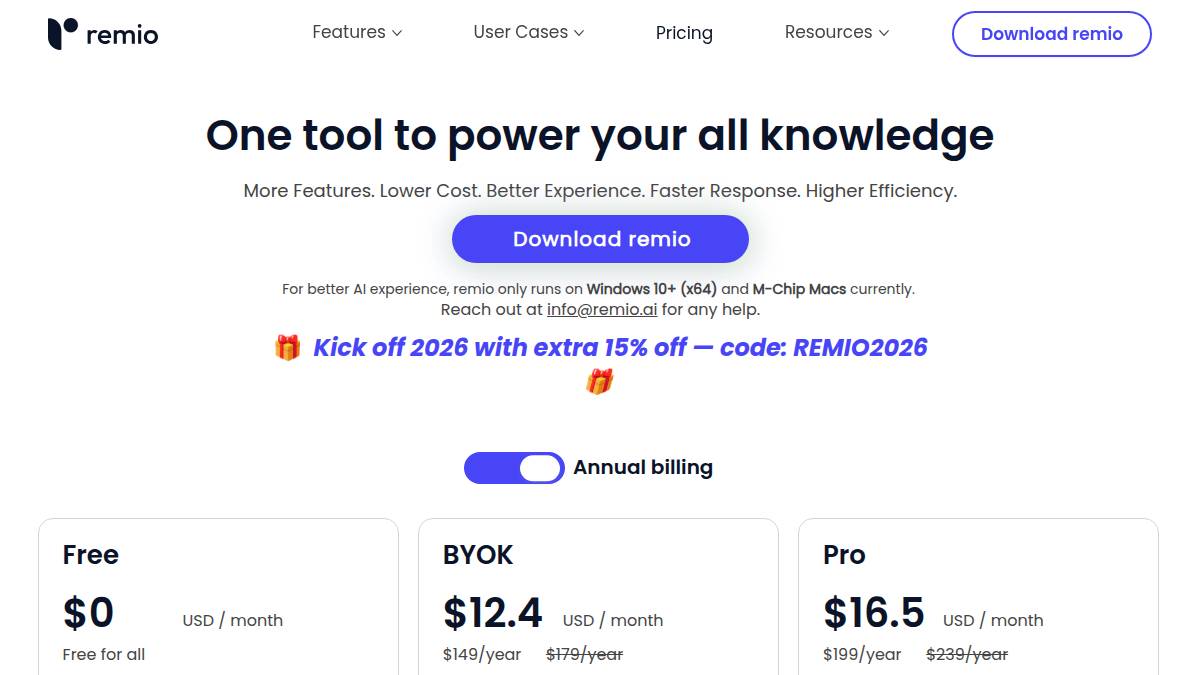Click the gift icon below the promo code
The width and height of the screenshot is (1200, 675).
(x=599, y=382)
